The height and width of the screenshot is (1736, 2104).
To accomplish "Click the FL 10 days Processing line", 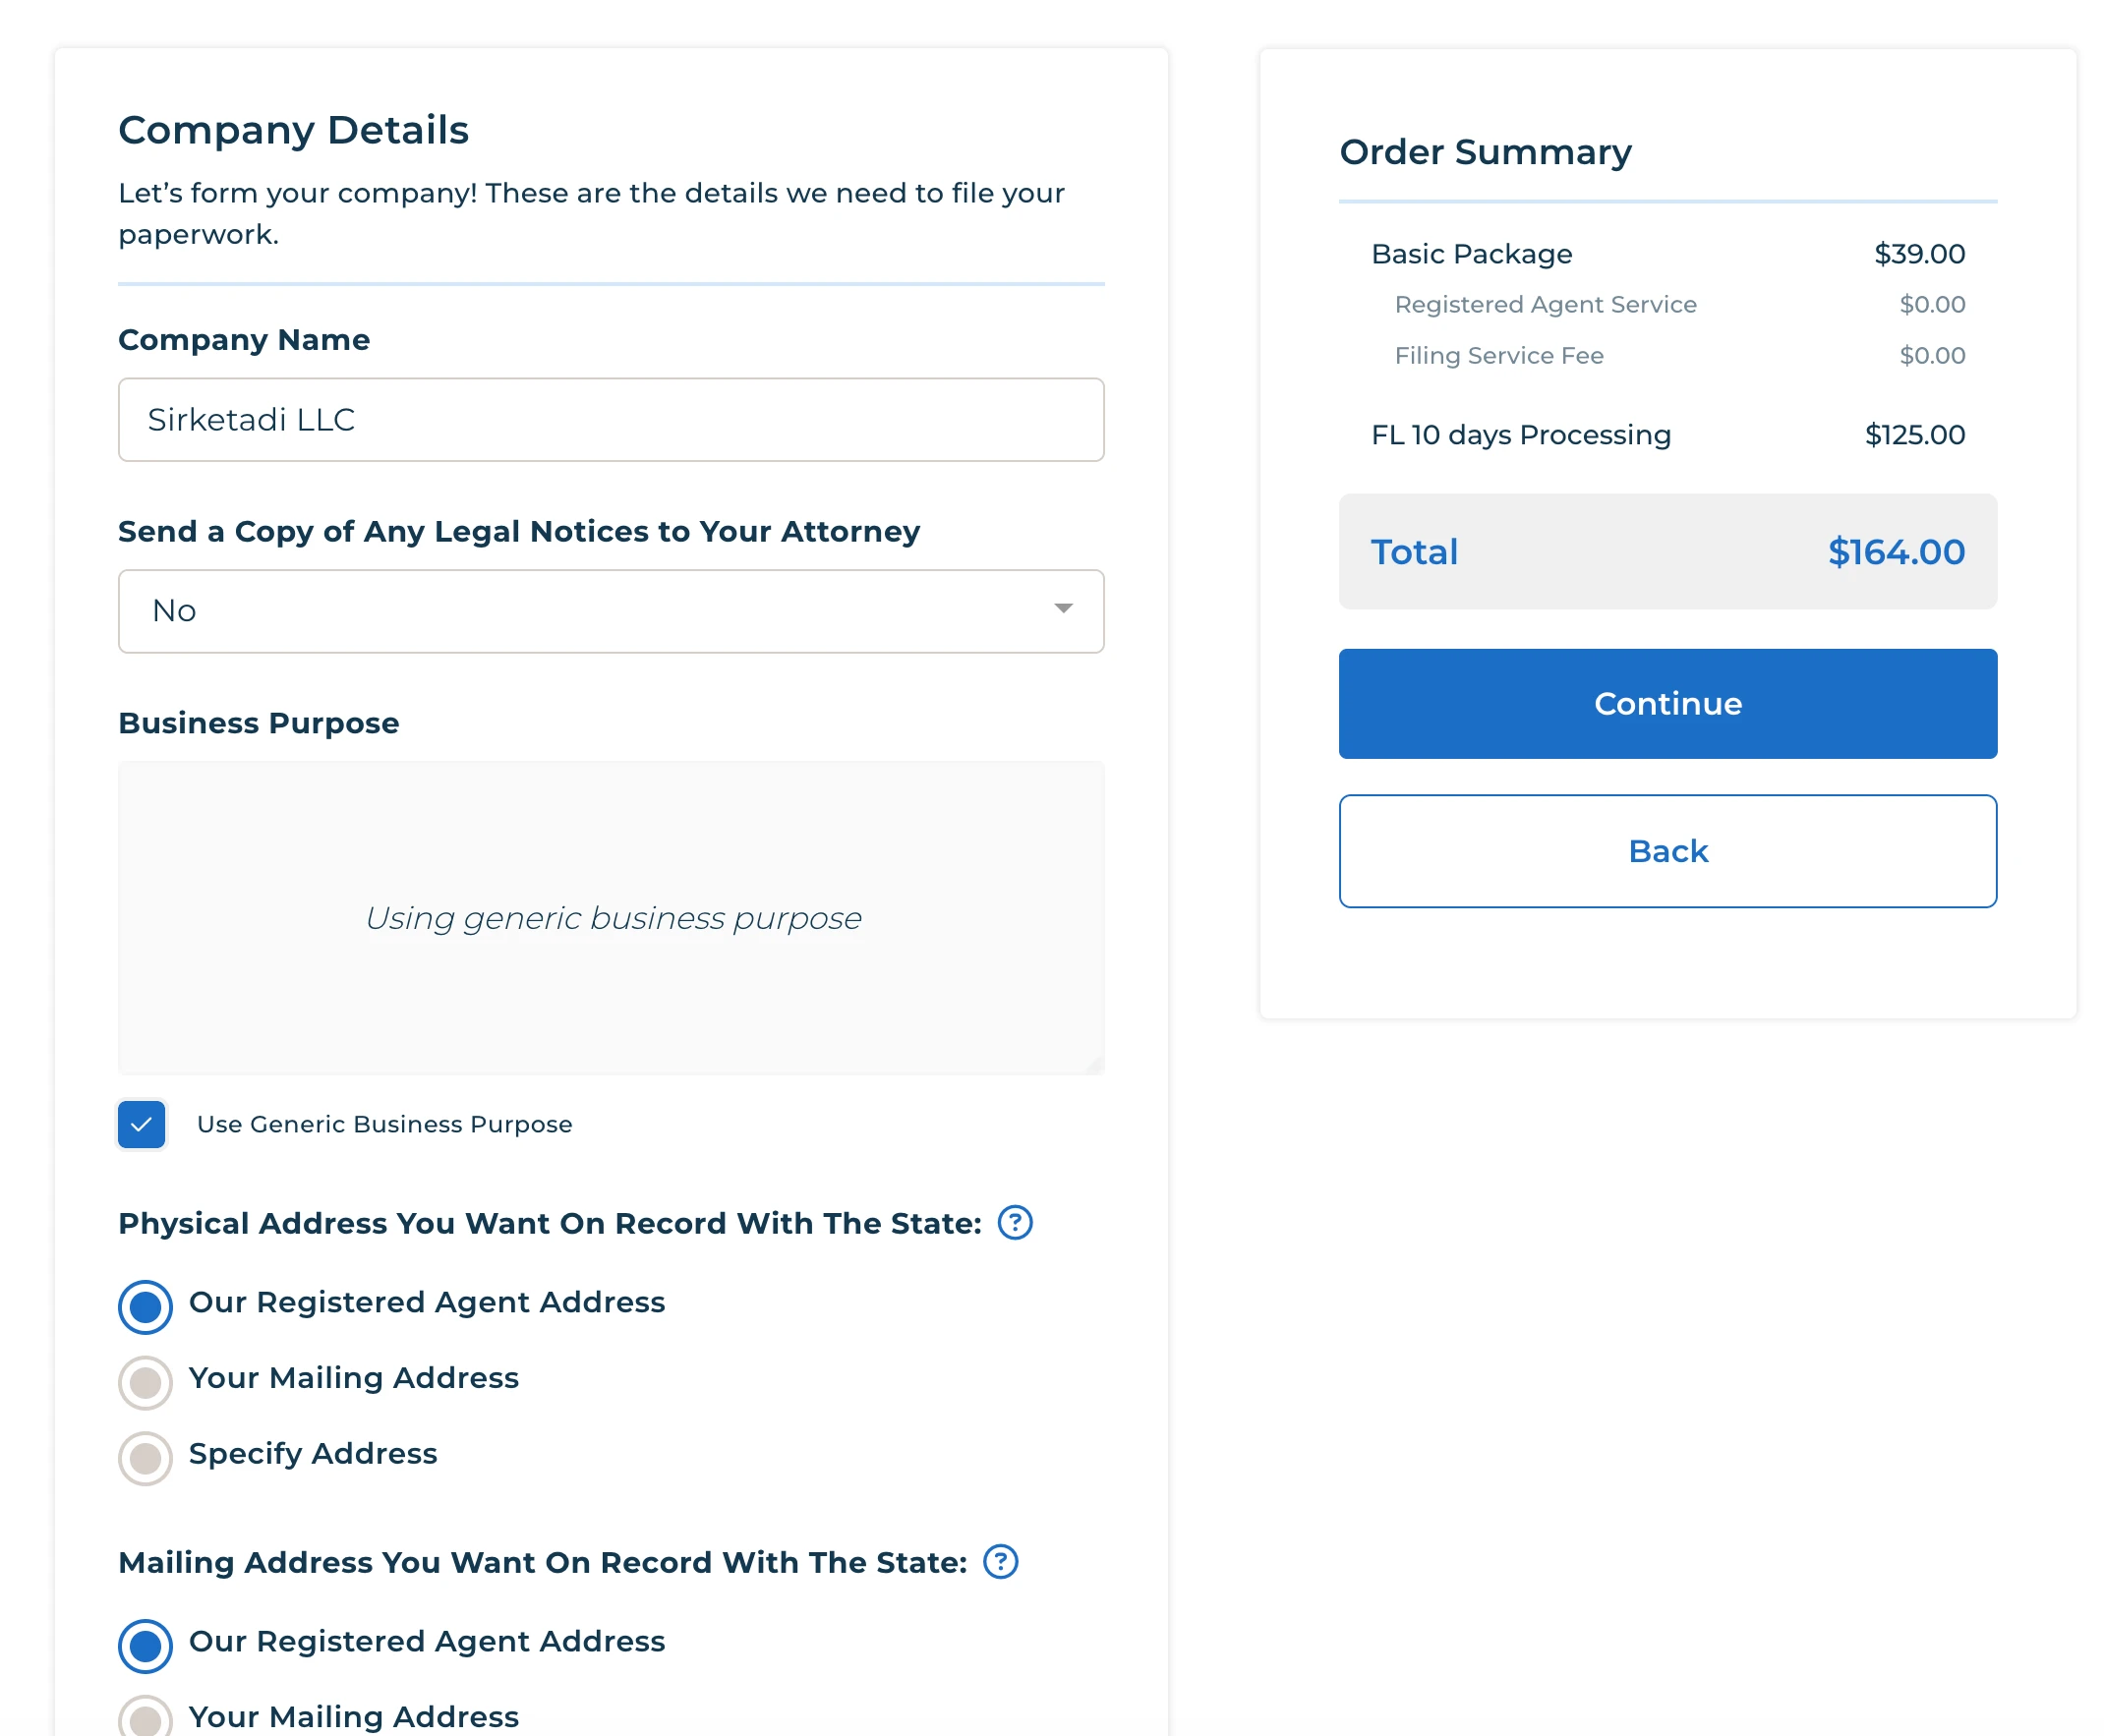I will click(1520, 435).
